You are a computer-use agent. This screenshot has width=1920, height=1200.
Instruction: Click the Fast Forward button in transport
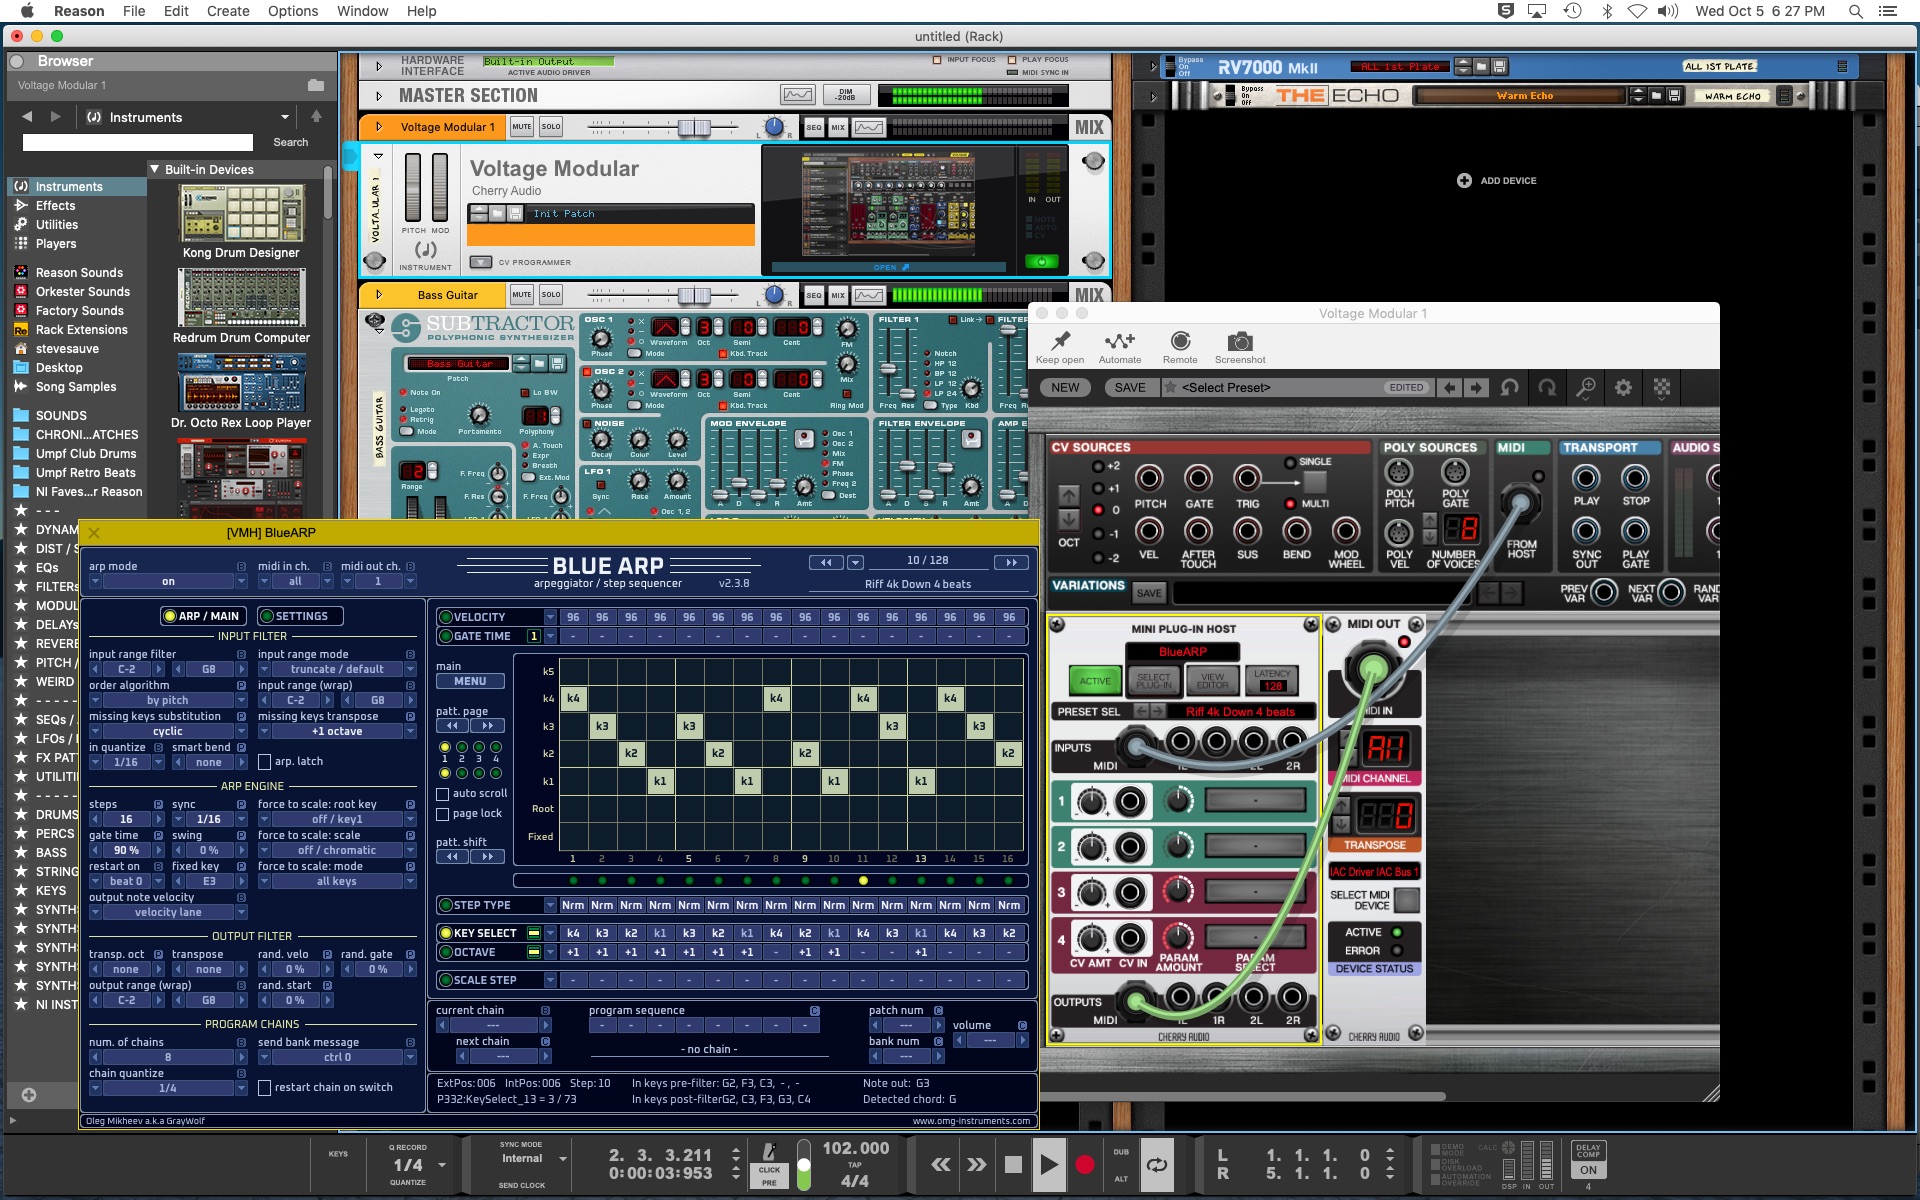[977, 1164]
